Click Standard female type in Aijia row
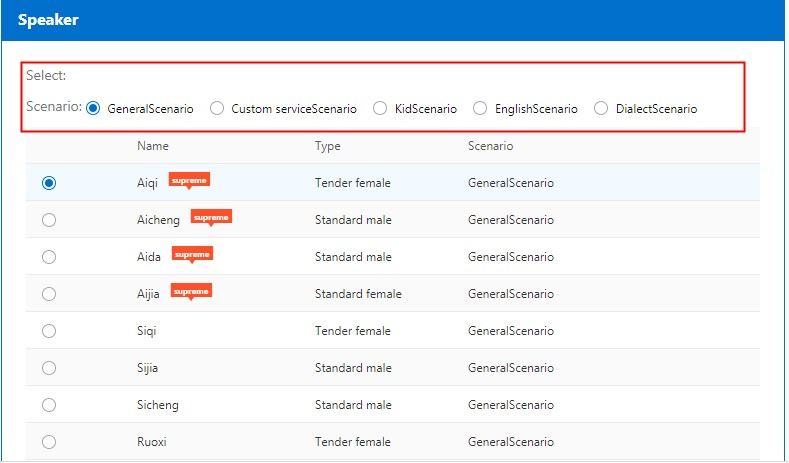This screenshot has height=463, width=789. 358,294
